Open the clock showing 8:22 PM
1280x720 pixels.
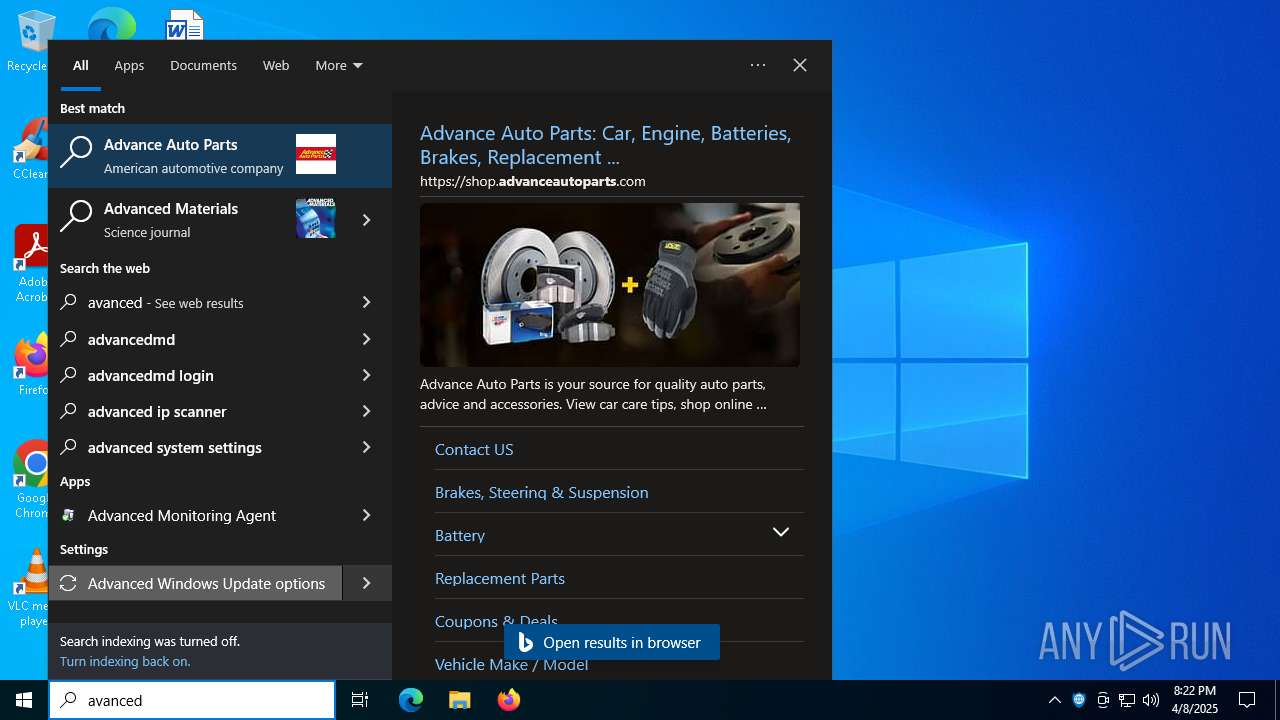(x=1195, y=700)
